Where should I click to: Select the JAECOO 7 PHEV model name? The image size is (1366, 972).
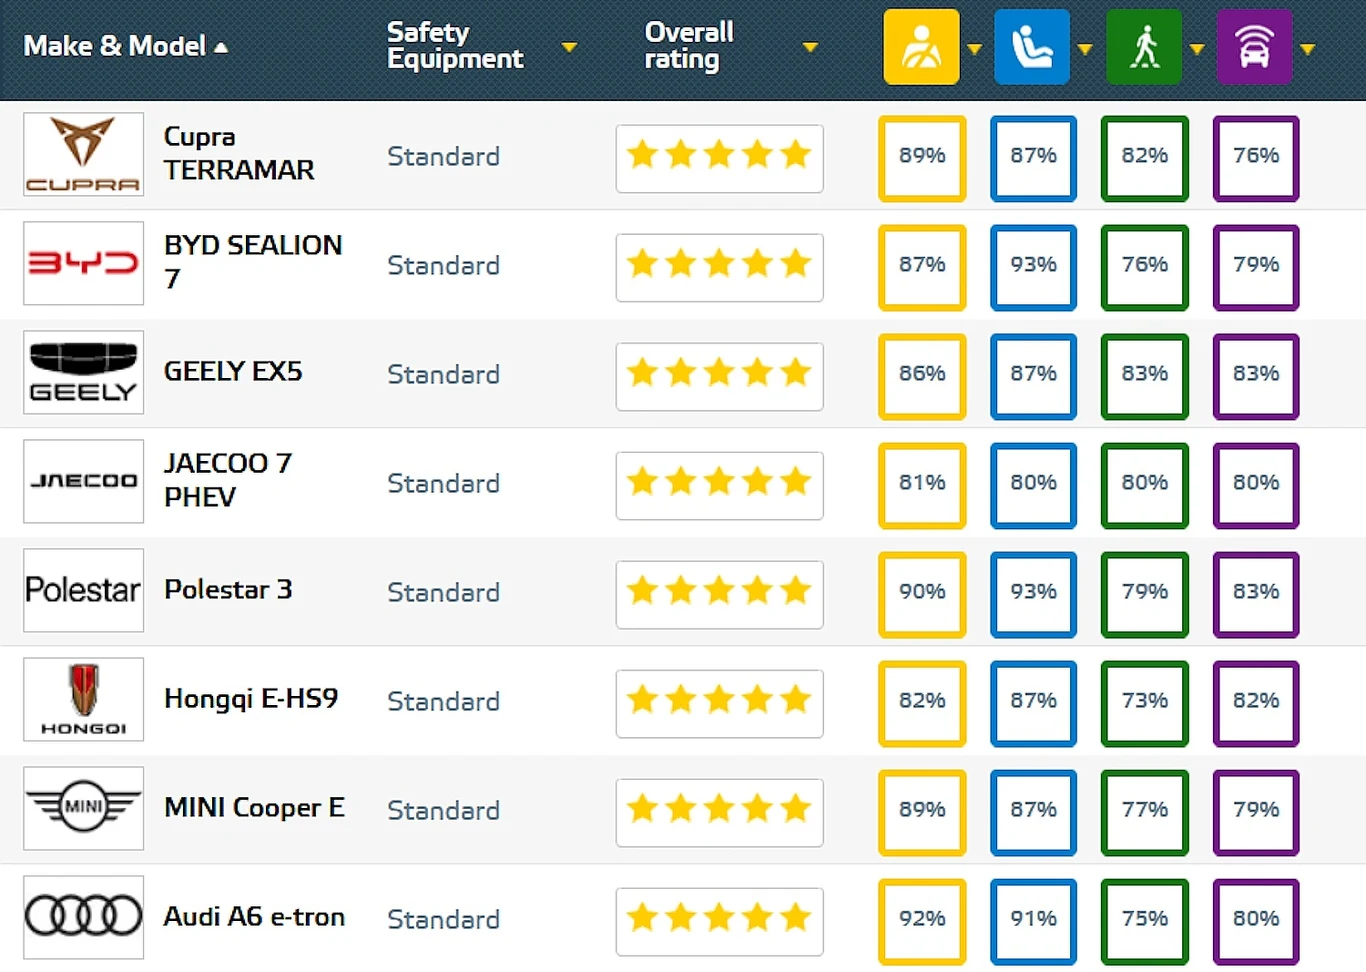coord(228,480)
